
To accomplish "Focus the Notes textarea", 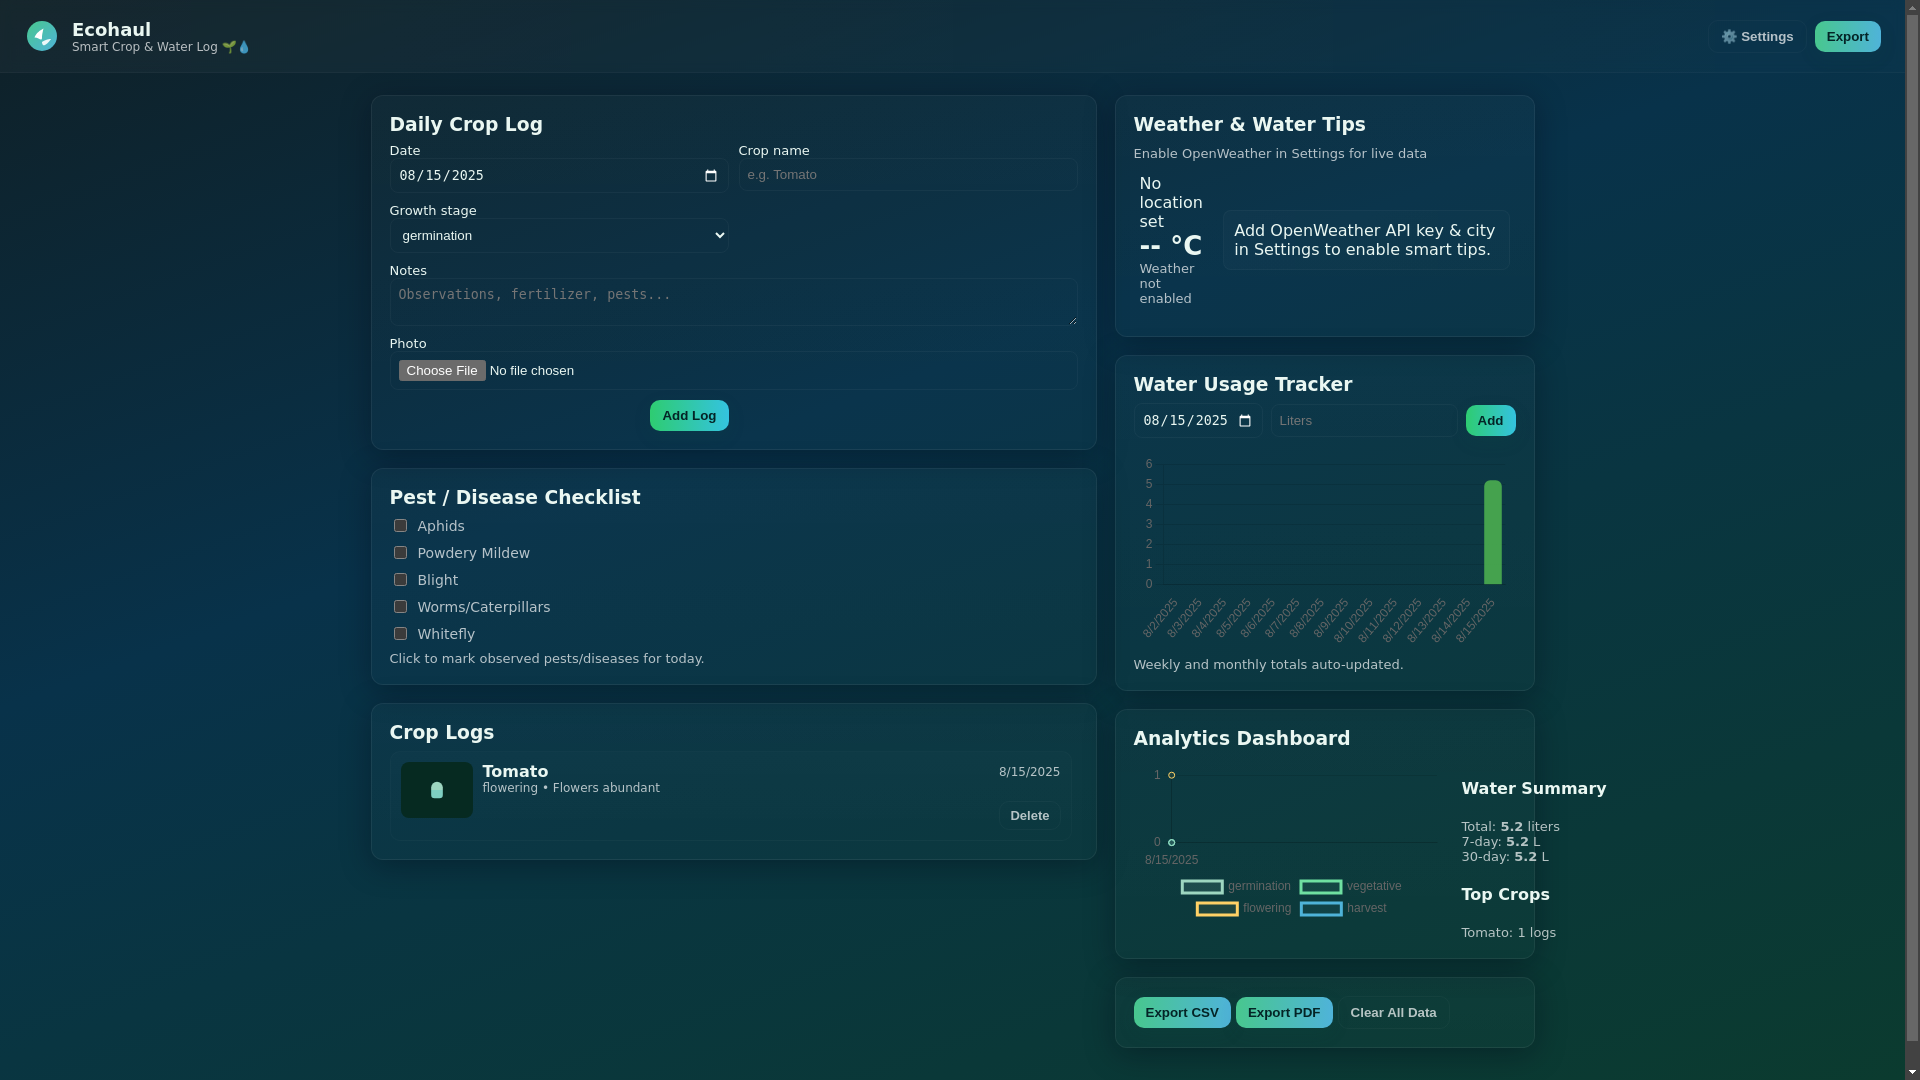I will pyautogui.click(x=734, y=302).
